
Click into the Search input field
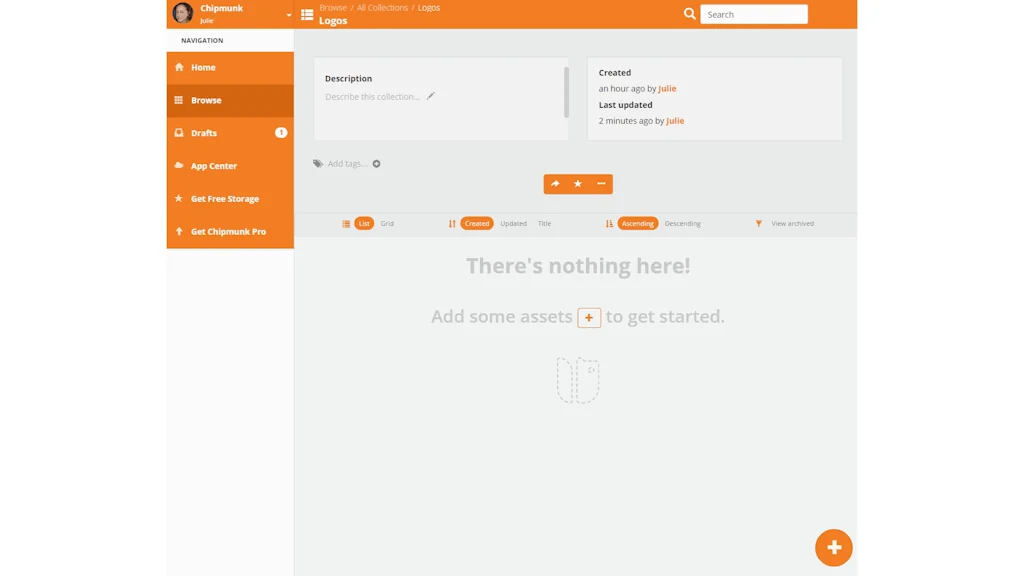(x=754, y=15)
